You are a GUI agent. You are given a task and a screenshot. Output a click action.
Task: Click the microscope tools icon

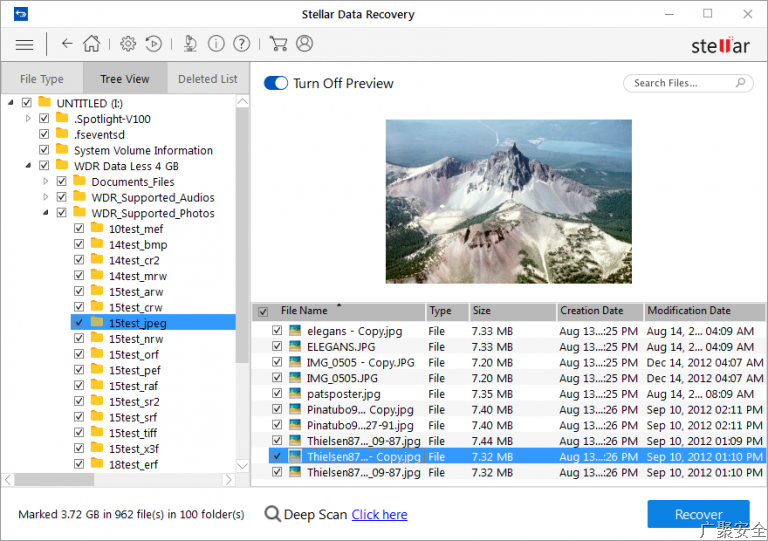tap(190, 44)
